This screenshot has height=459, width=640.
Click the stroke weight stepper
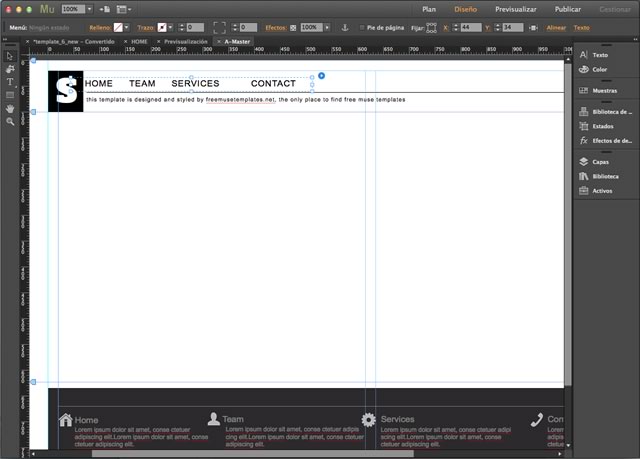point(182,27)
